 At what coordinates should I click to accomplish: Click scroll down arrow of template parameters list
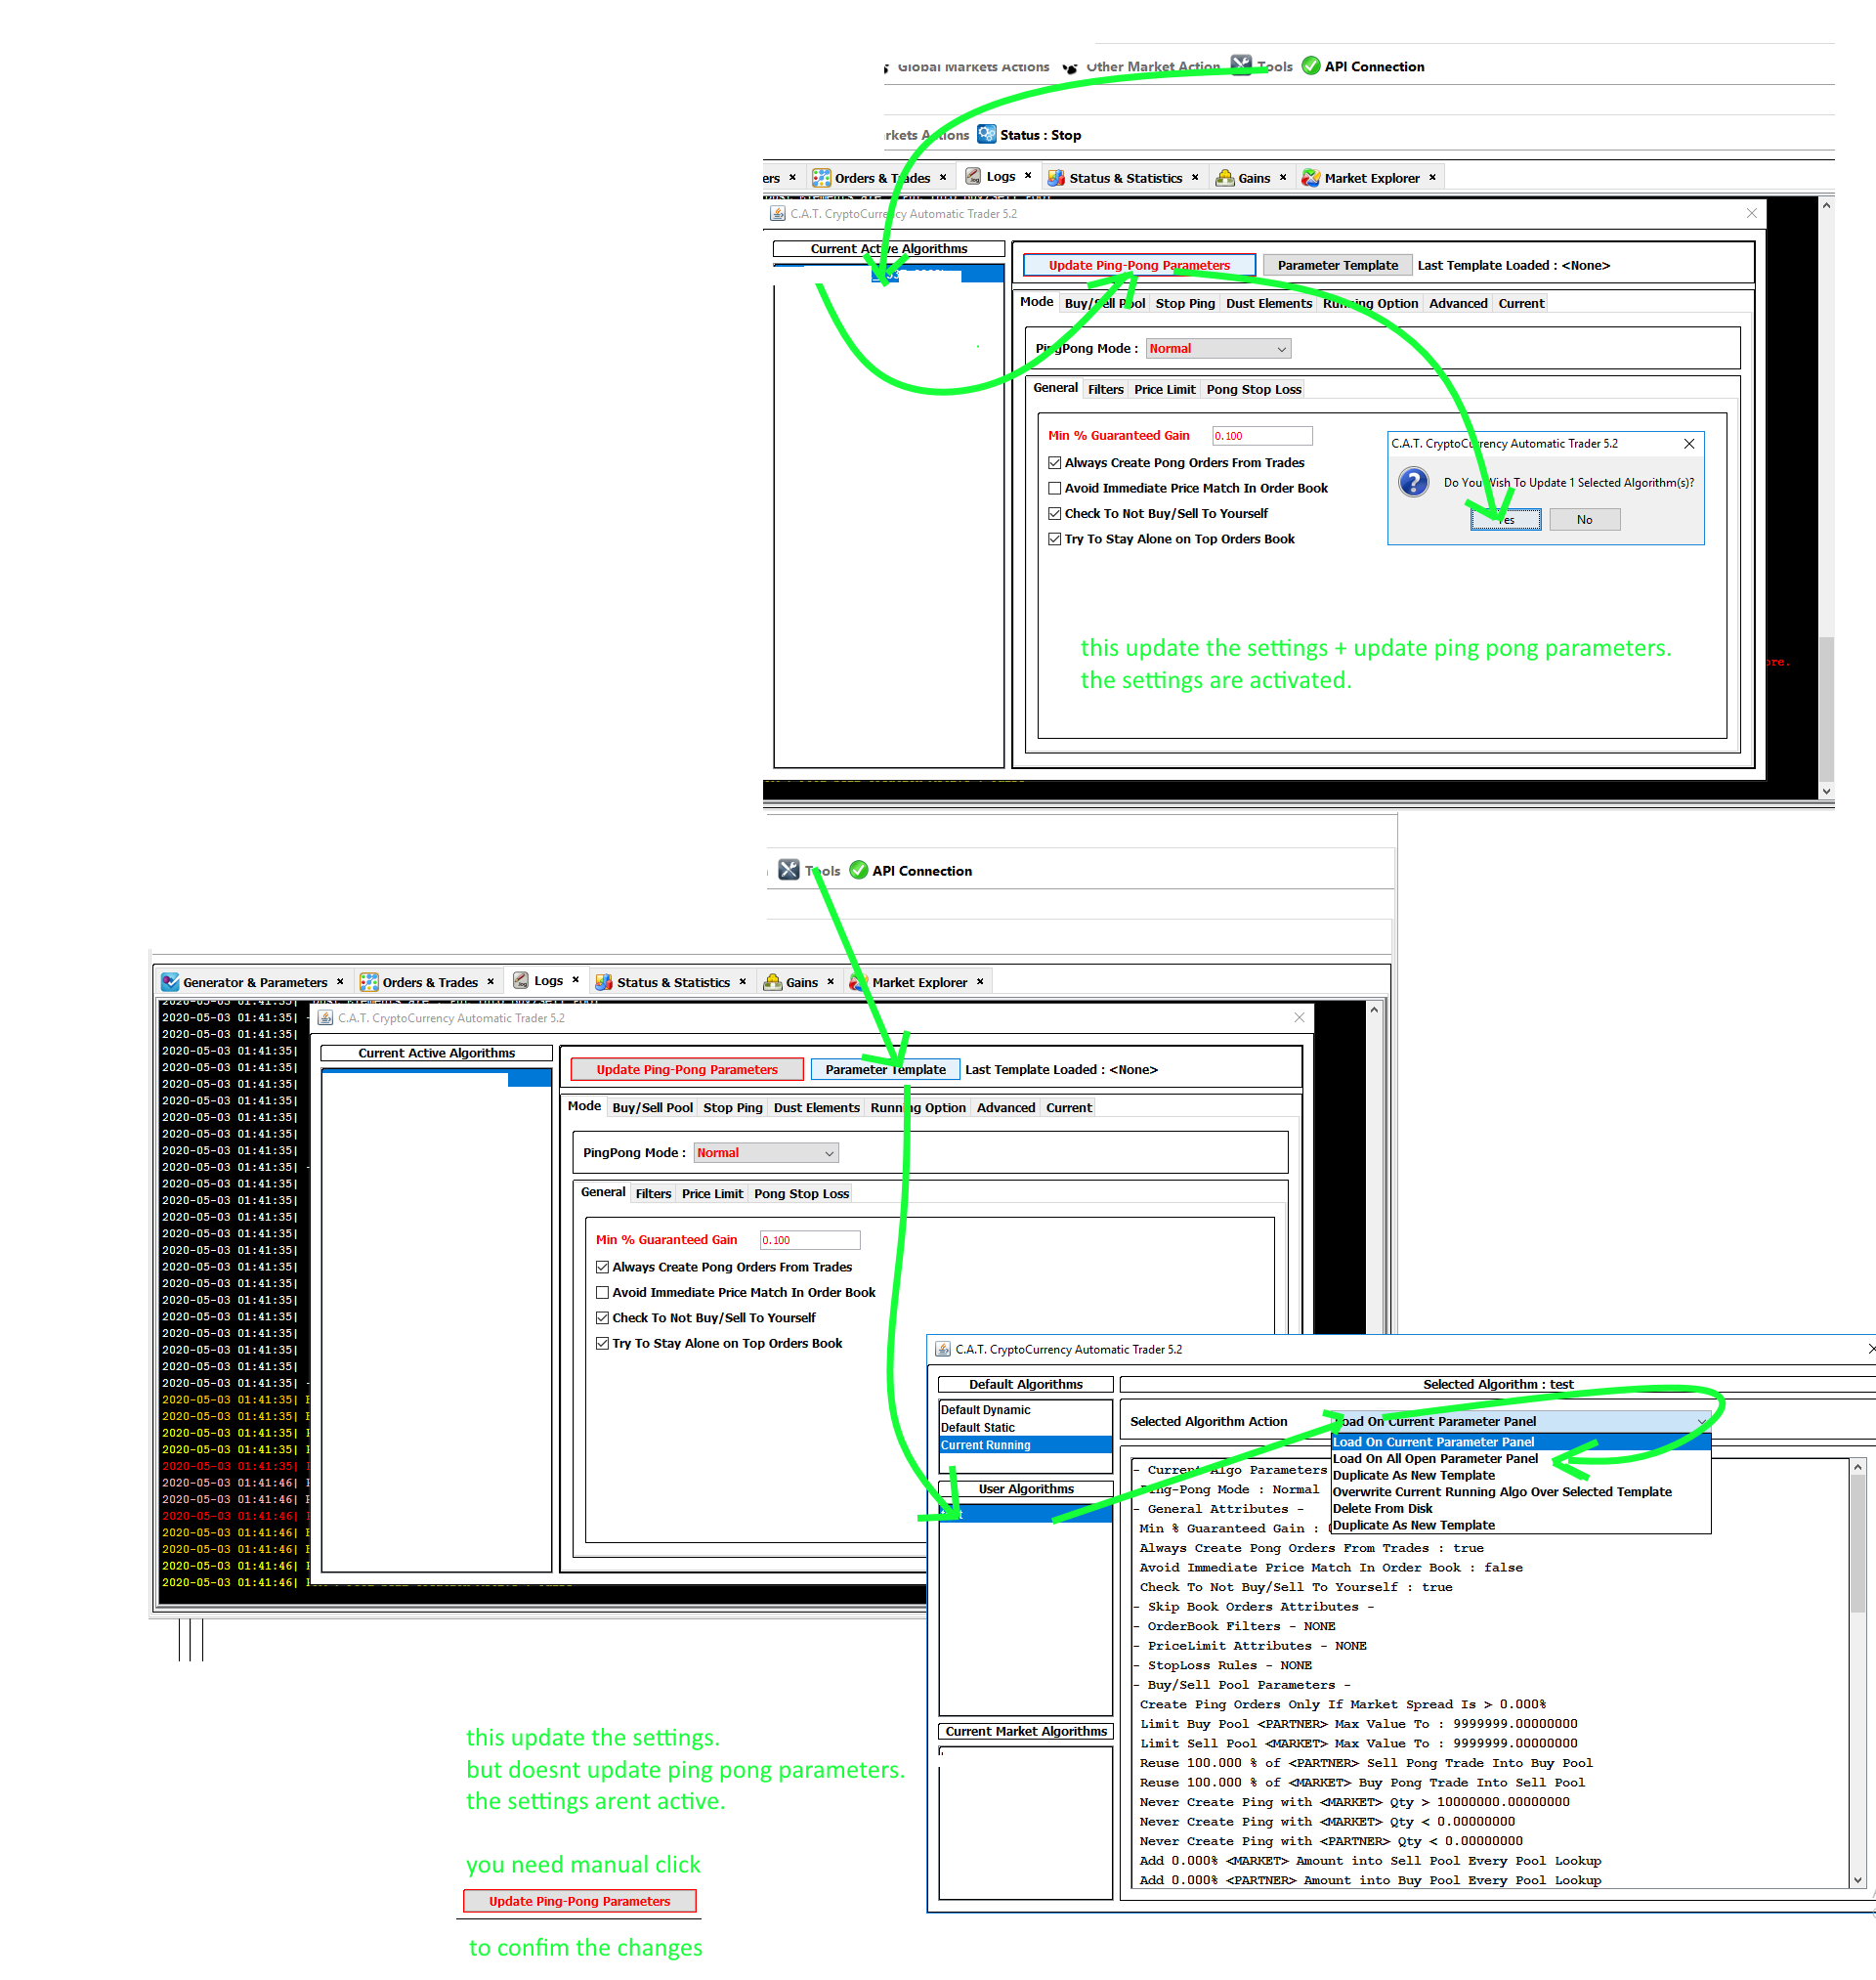click(x=1857, y=1880)
